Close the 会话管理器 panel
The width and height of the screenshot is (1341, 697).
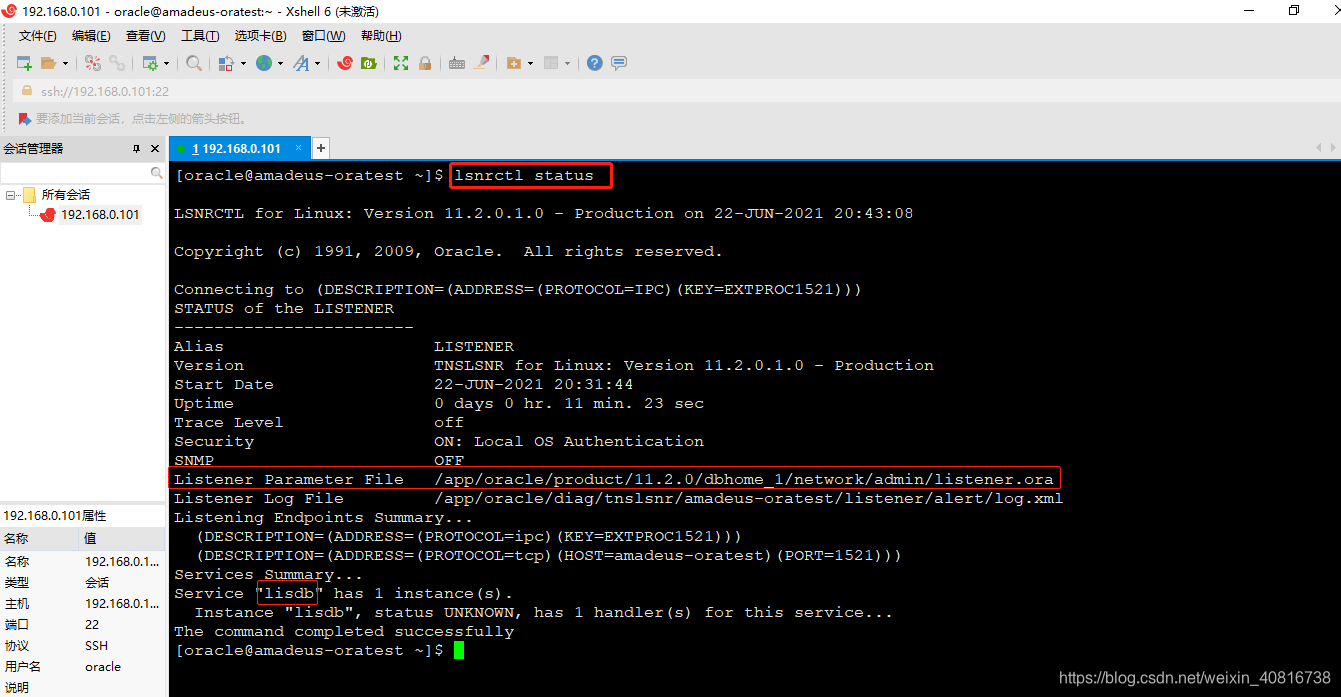[x=155, y=148]
